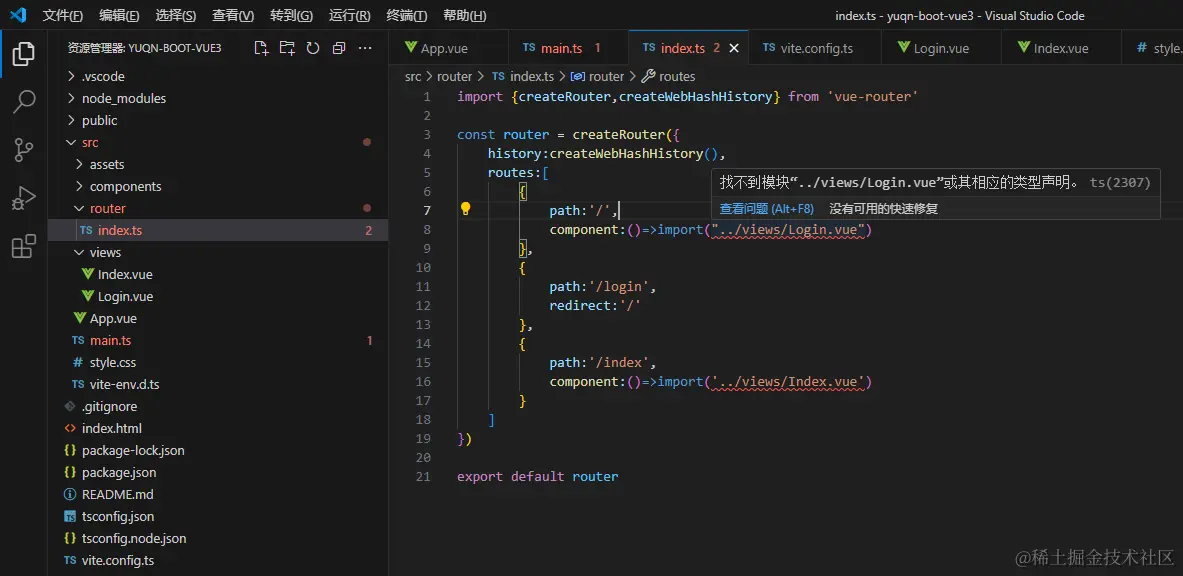Collapse the router folder
This screenshot has height=576, width=1183.
coord(218,208)
